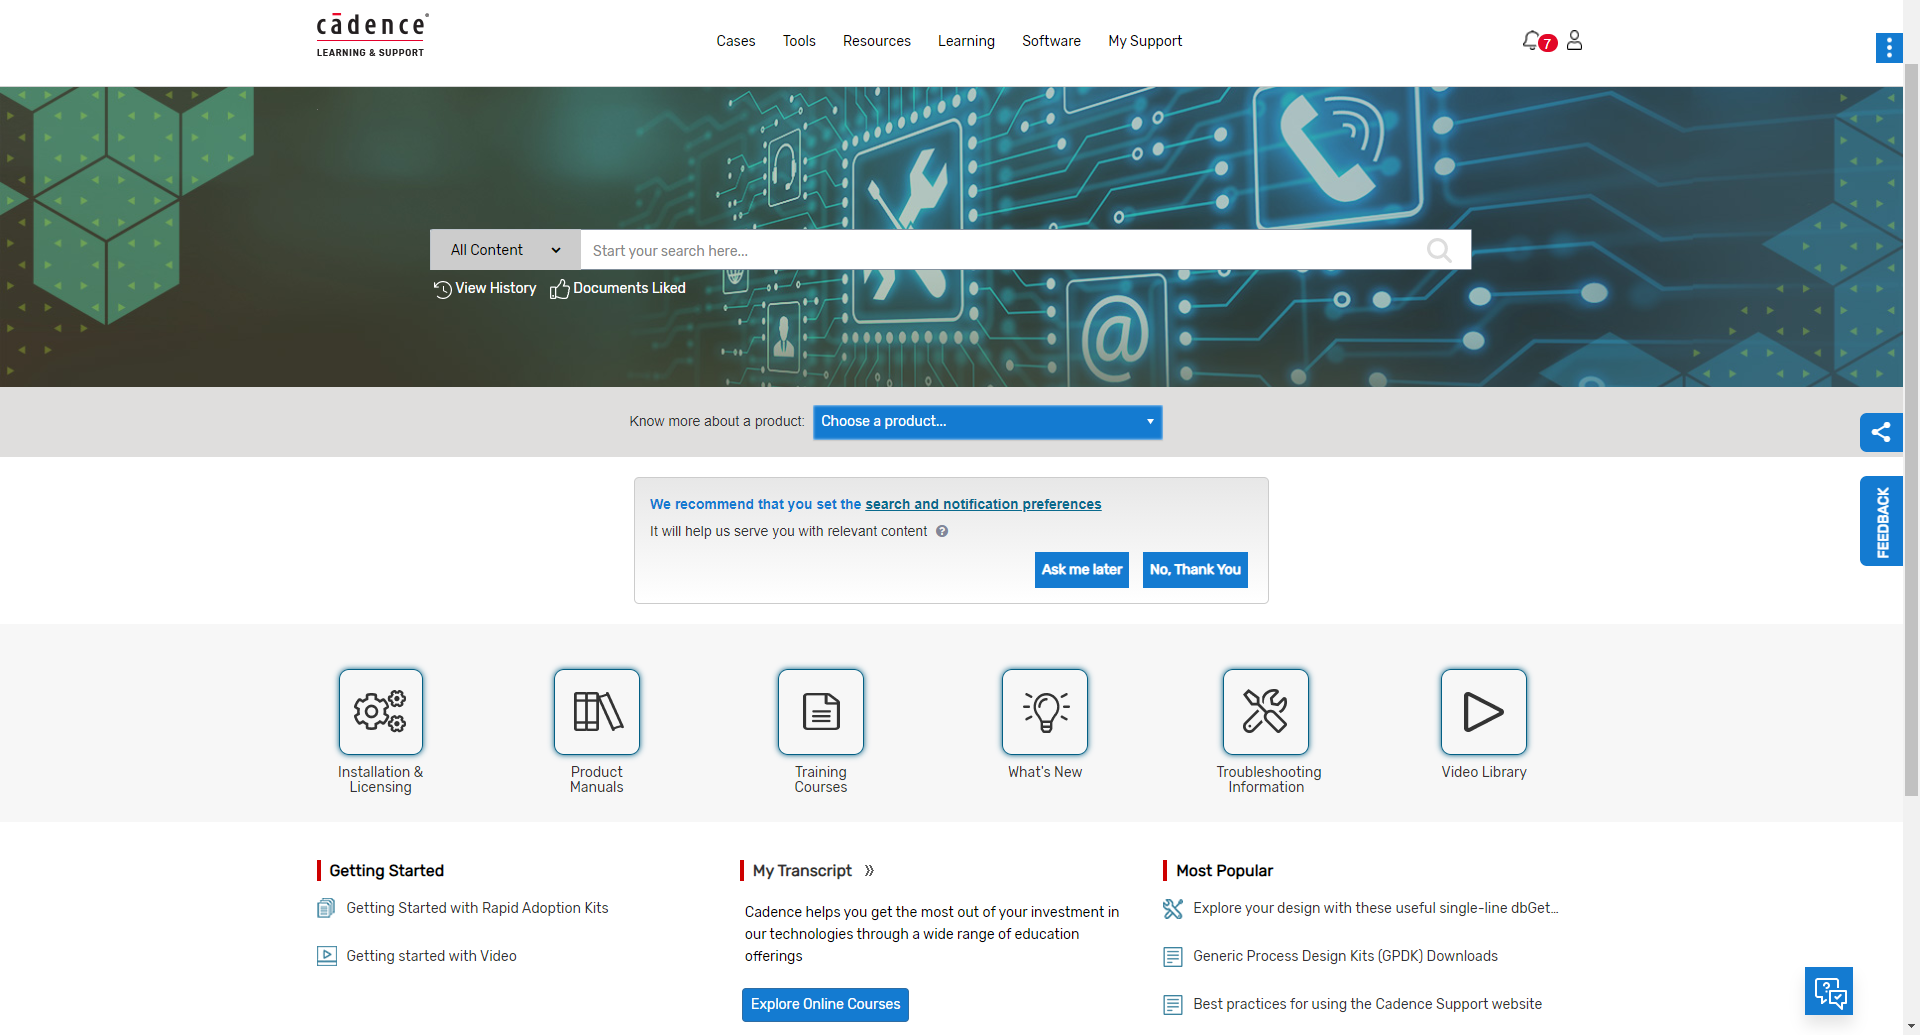Screen dimensions: 1920x1035
Task: Open the chat support widget
Action: [x=1830, y=990]
